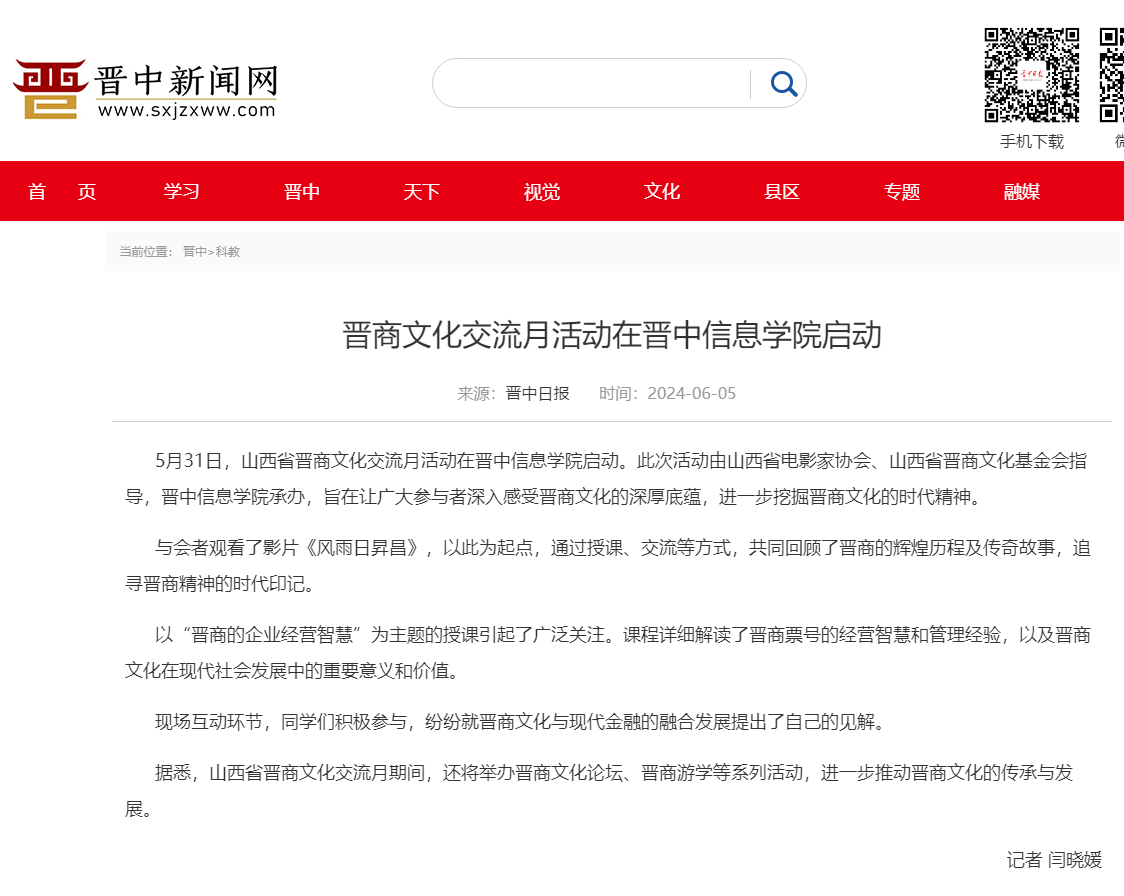Click the reporter byline 记者 闫晓媛
Image resolution: width=1124 pixels, height=896 pixels.
pyautogui.click(x=1054, y=860)
